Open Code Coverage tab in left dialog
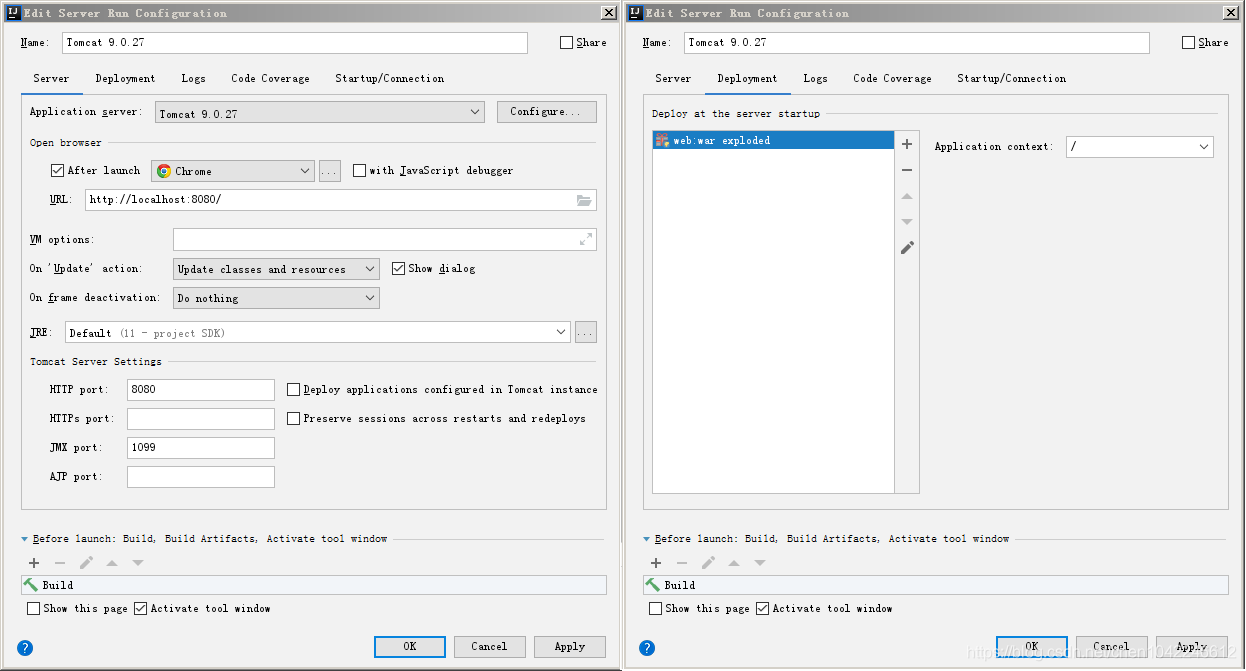This screenshot has width=1246, height=671. 270,79
